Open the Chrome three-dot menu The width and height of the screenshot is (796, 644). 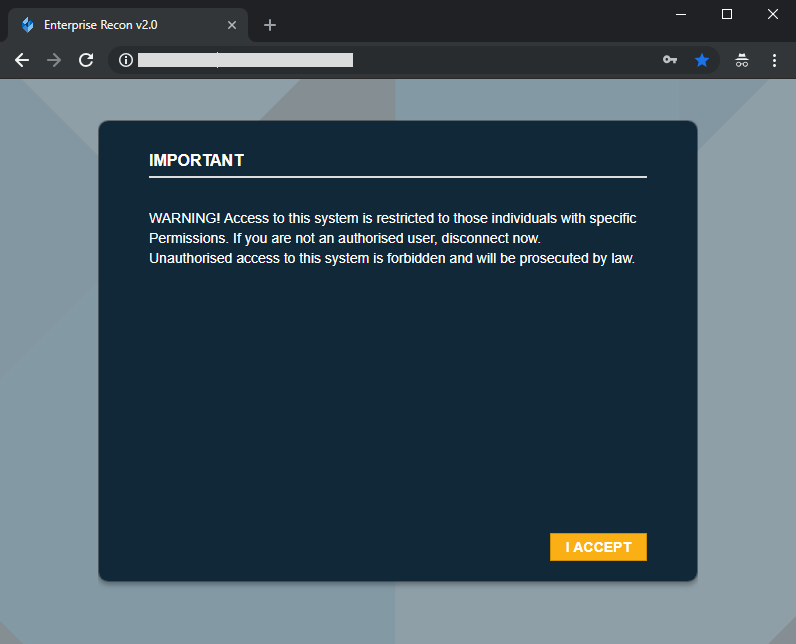coord(774,60)
